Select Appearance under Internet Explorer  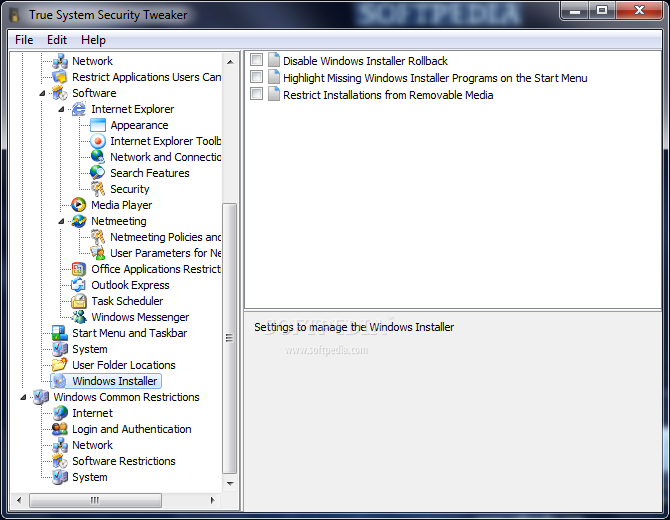(x=139, y=125)
